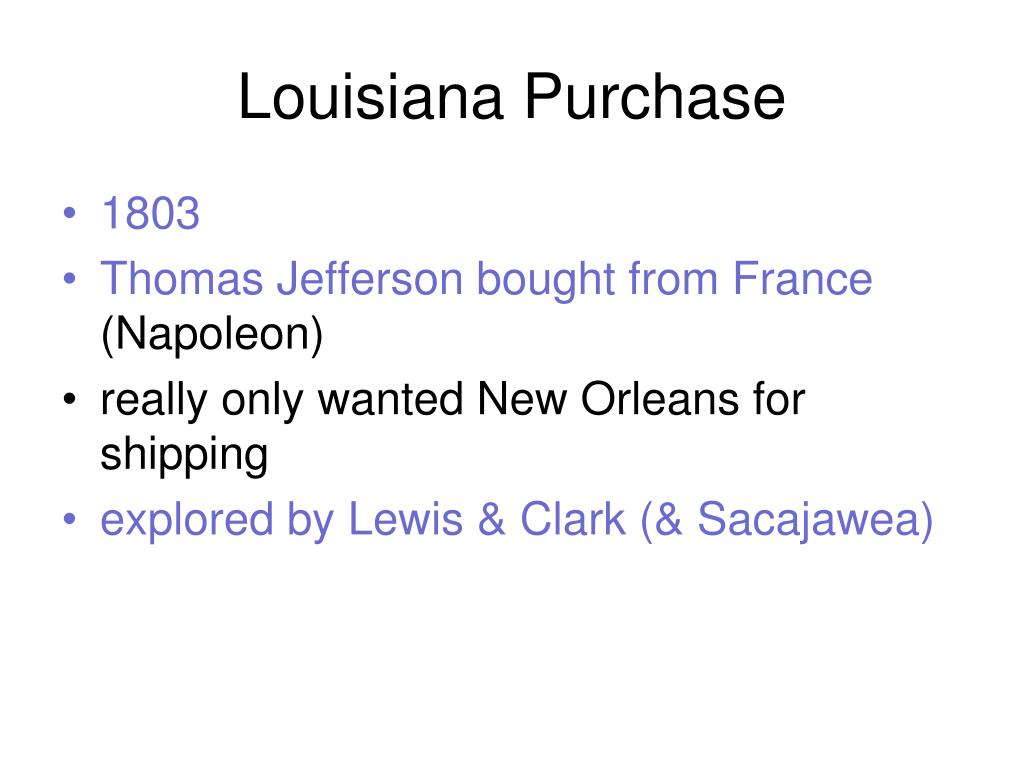Click the name Clark
This screenshot has width=1024, height=768.
click(x=573, y=519)
